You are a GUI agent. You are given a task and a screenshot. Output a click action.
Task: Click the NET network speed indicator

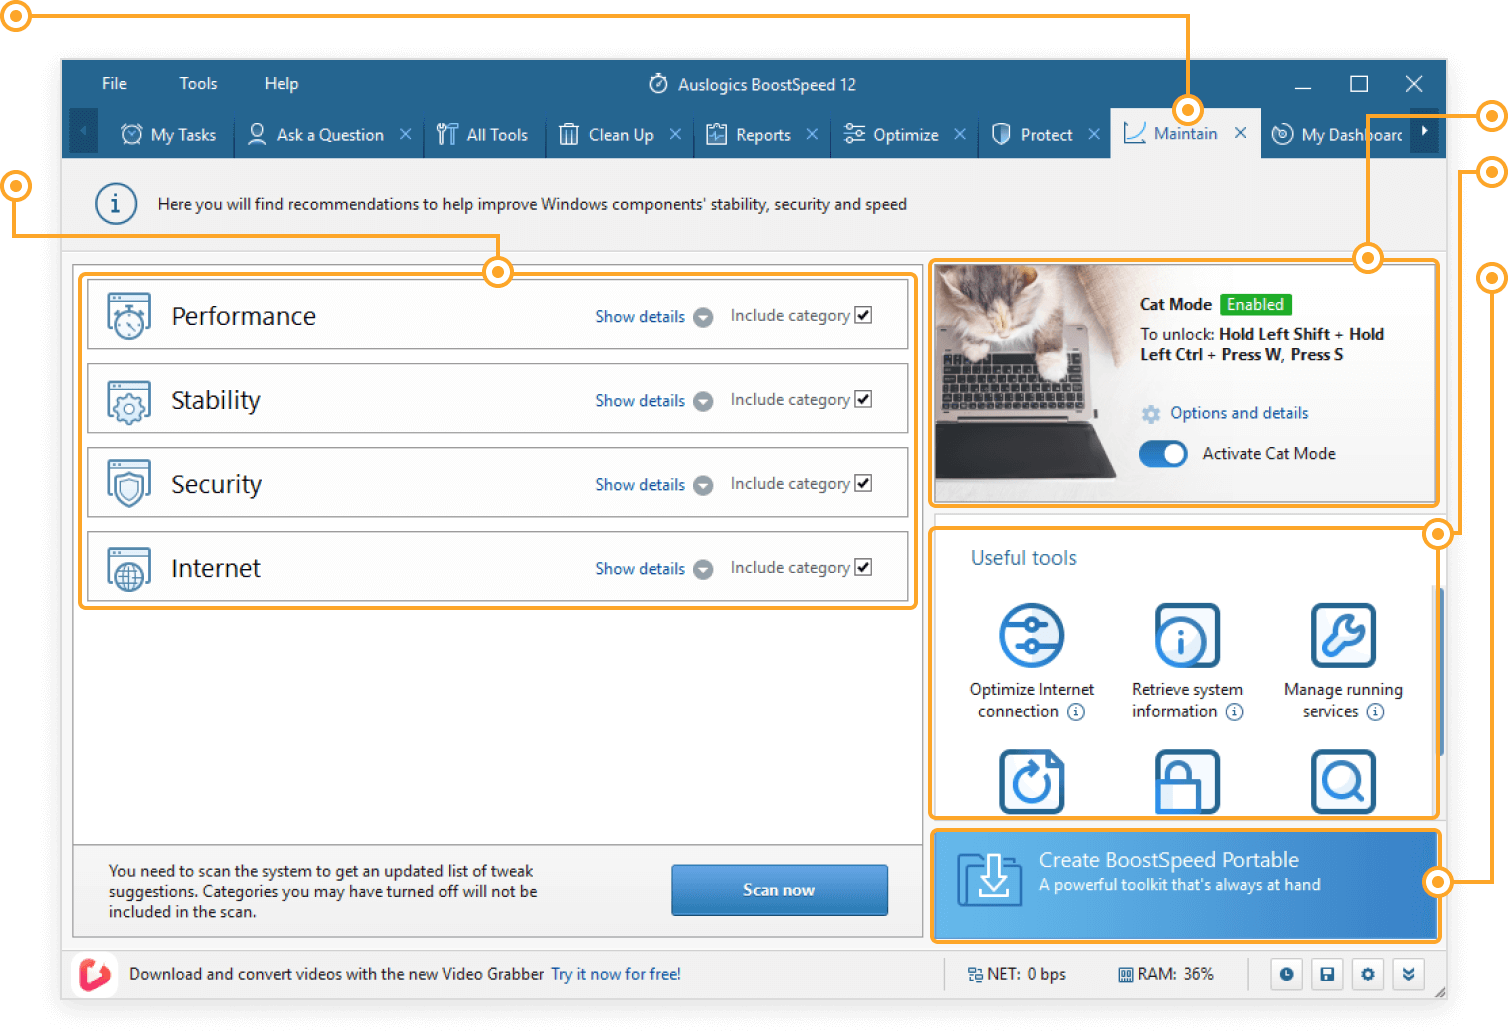coord(1016,974)
